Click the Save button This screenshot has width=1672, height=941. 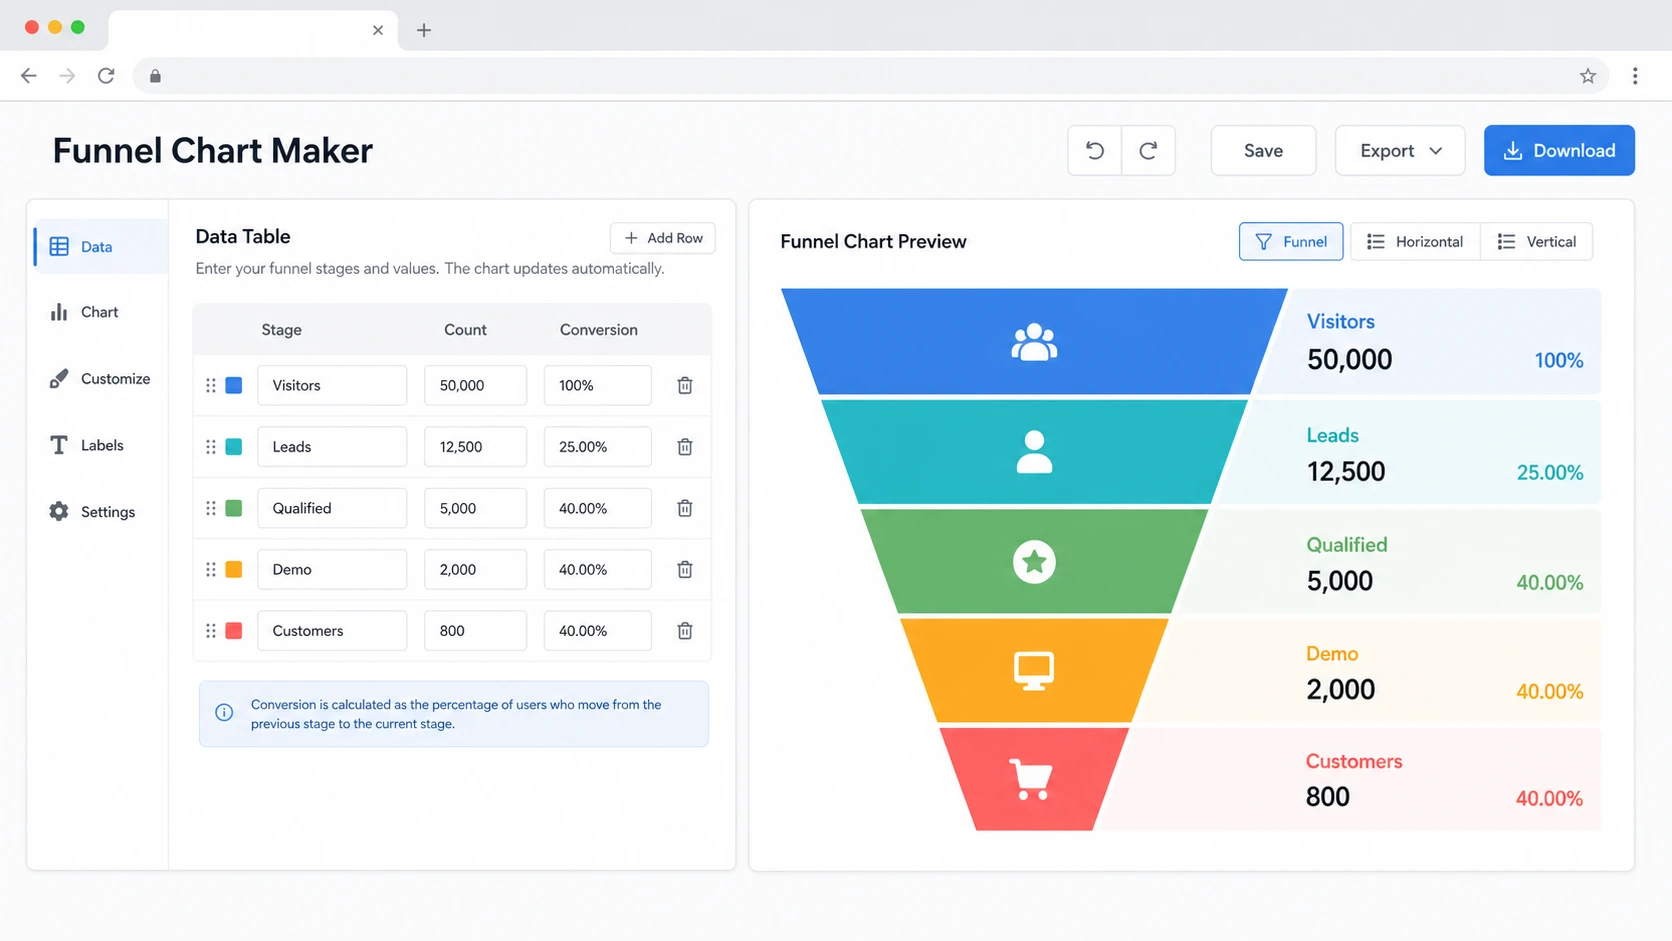1263,150
